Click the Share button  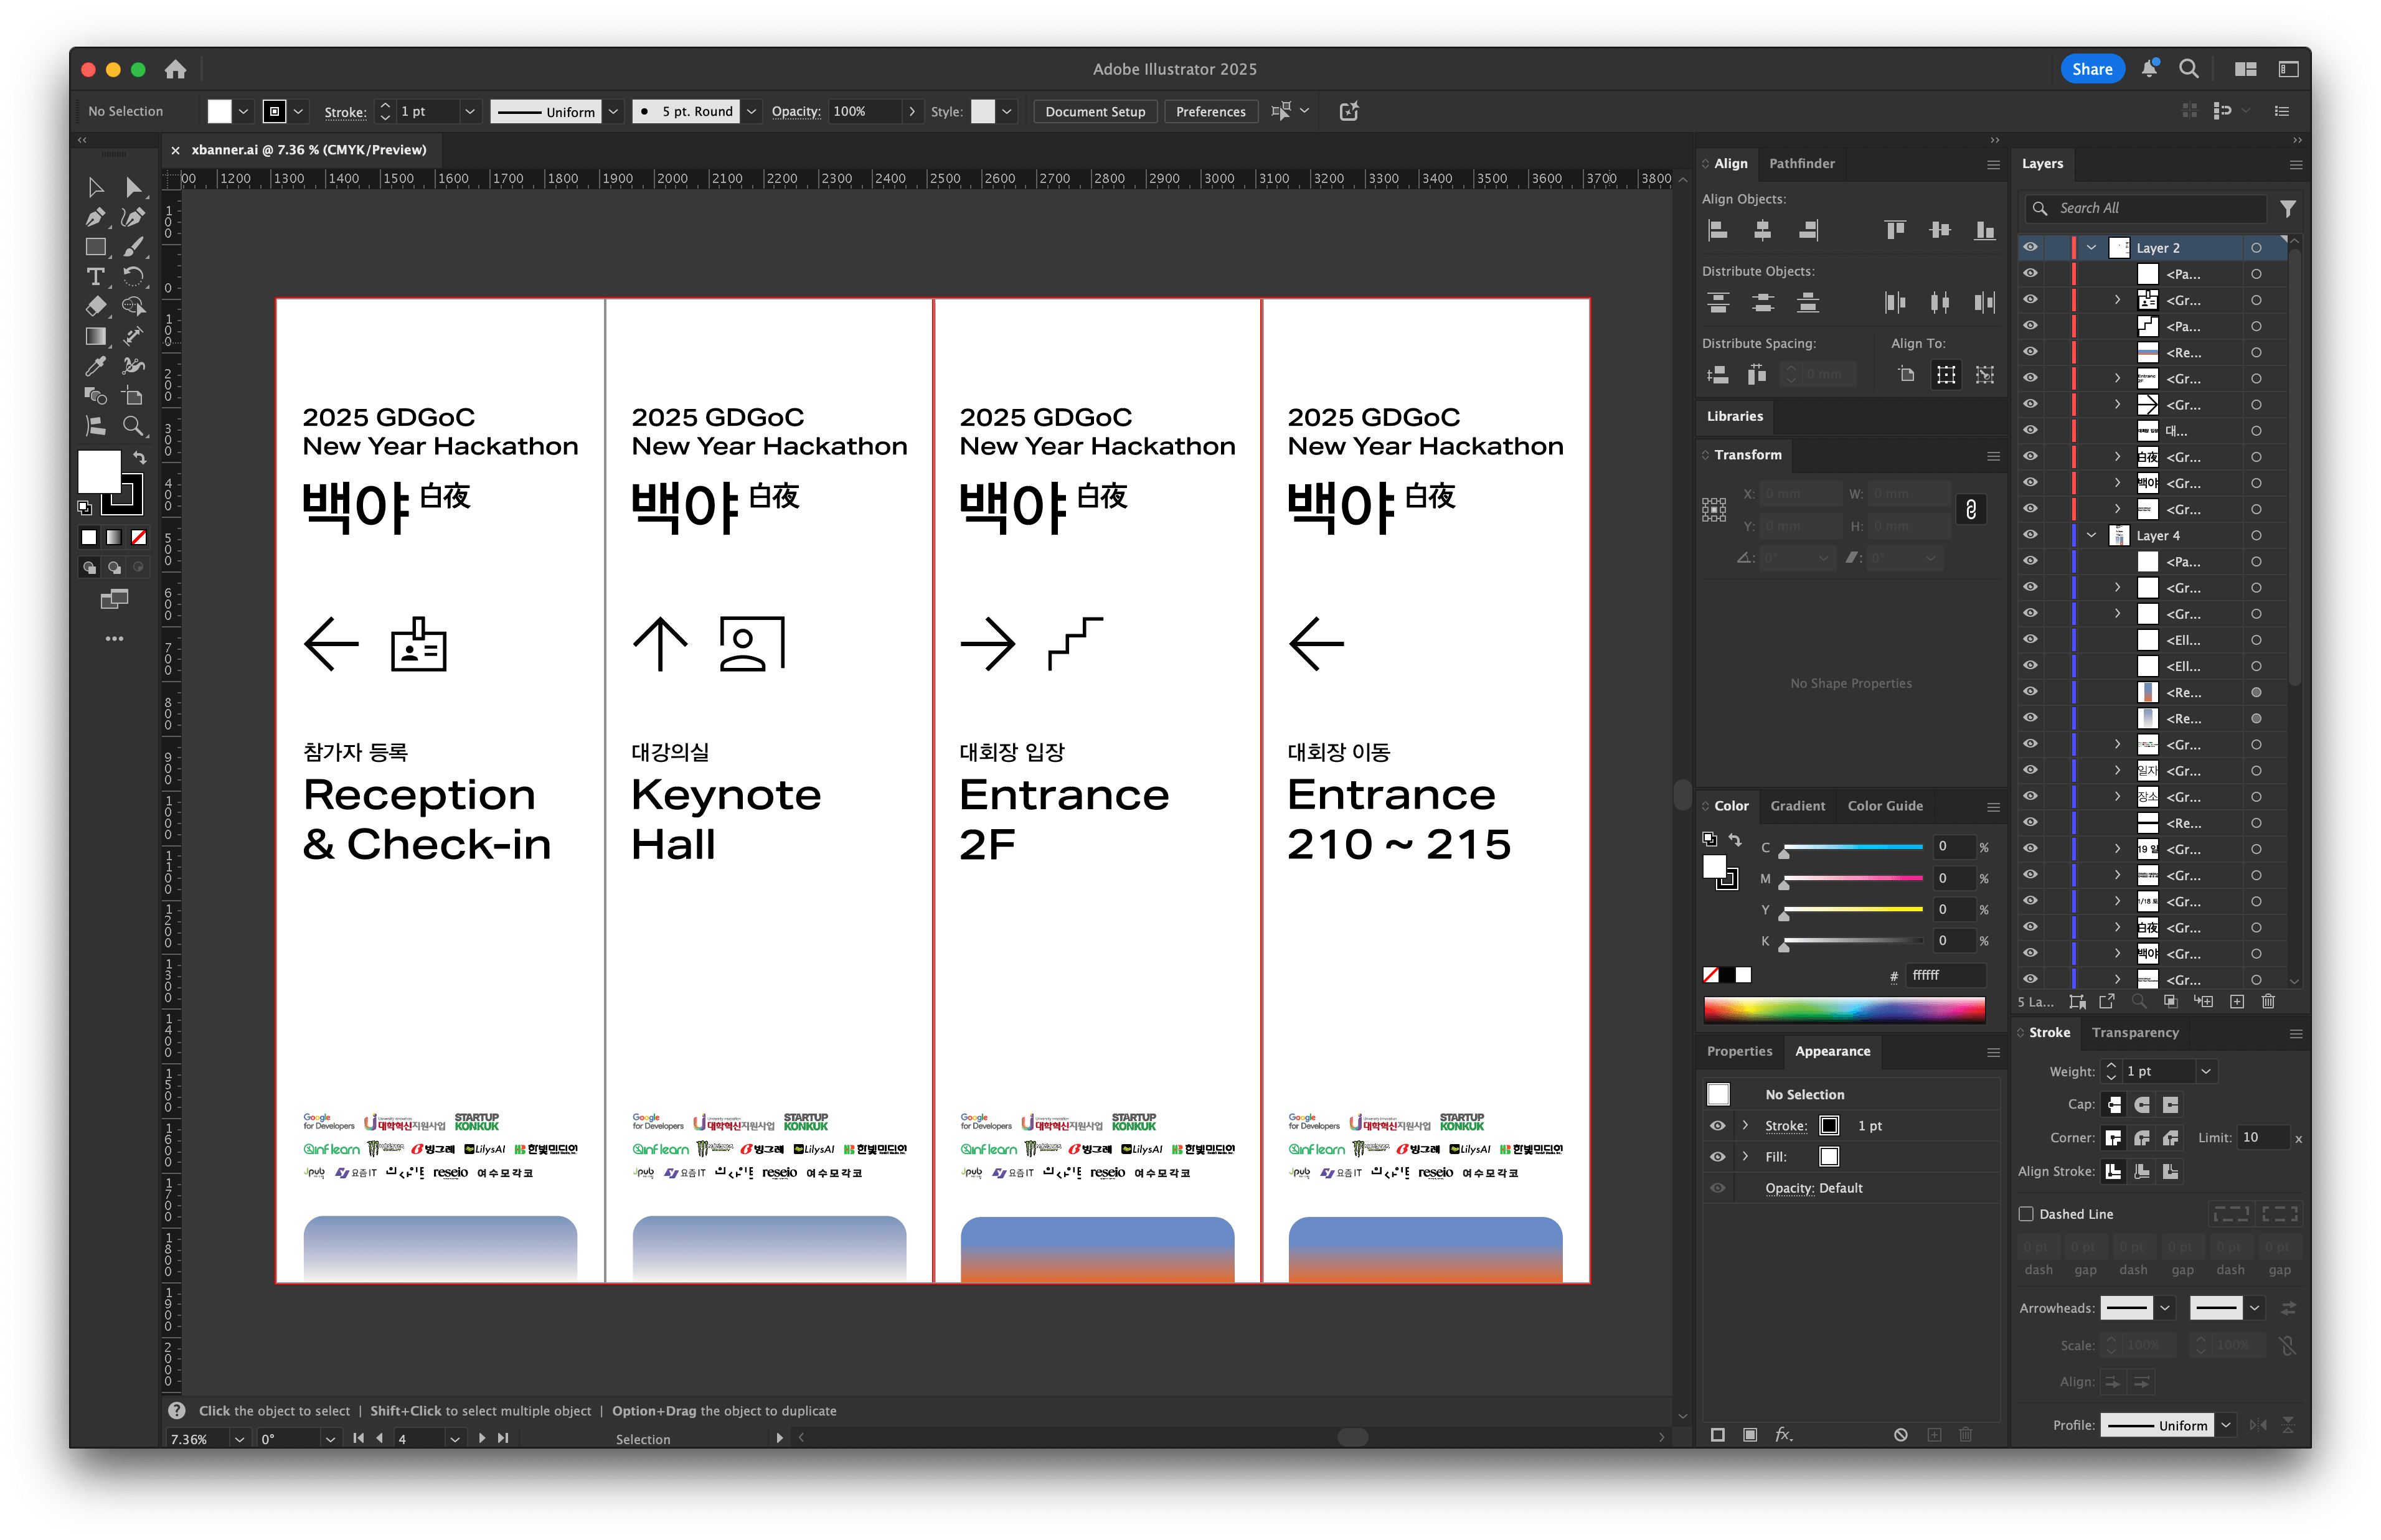coord(2092,68)
